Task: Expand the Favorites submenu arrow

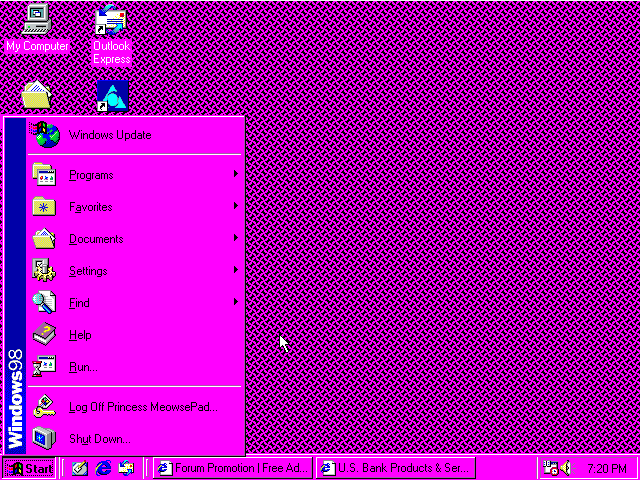Action: pos(236,206)
